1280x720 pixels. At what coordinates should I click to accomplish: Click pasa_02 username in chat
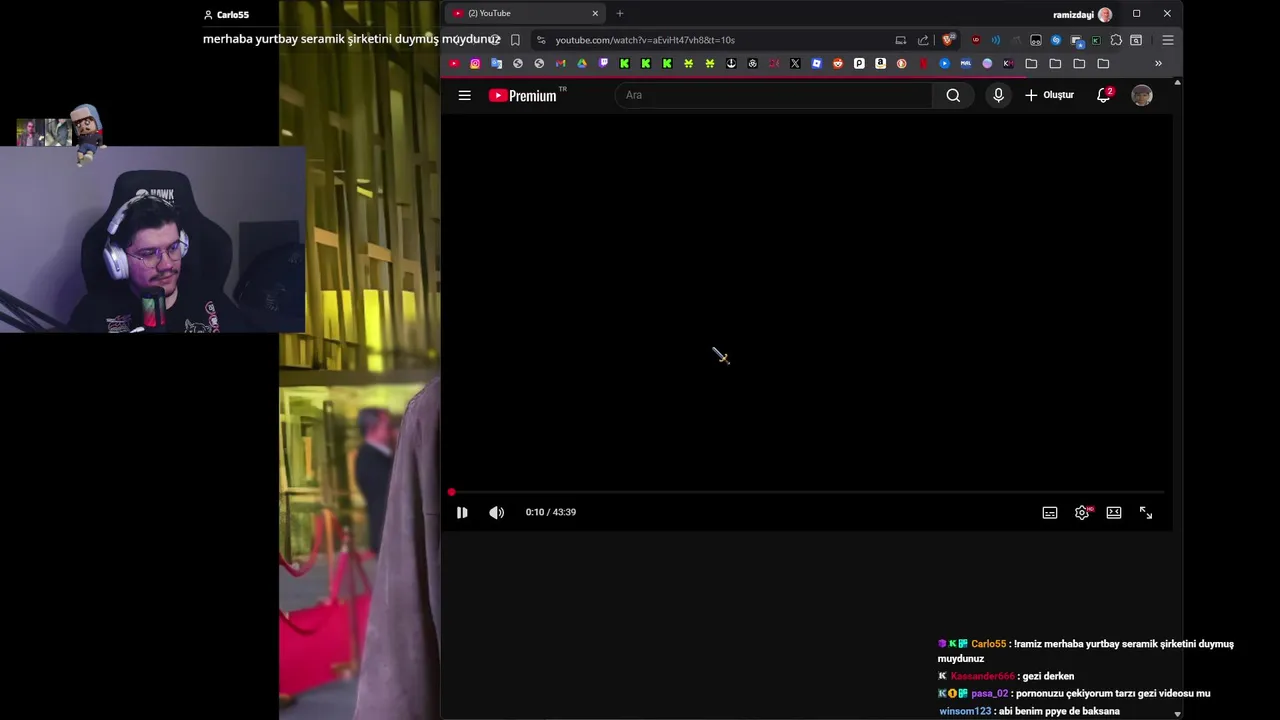[989, 693]
